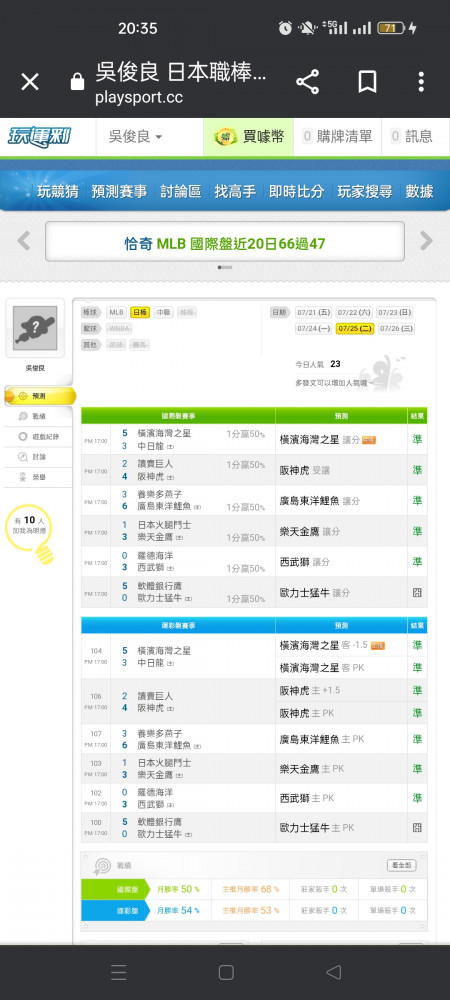The width and height of the screenshot is (450, 1000).
Task: Open 恰奇 MLB 國際盤 banner link
Action: click(224, 243)
